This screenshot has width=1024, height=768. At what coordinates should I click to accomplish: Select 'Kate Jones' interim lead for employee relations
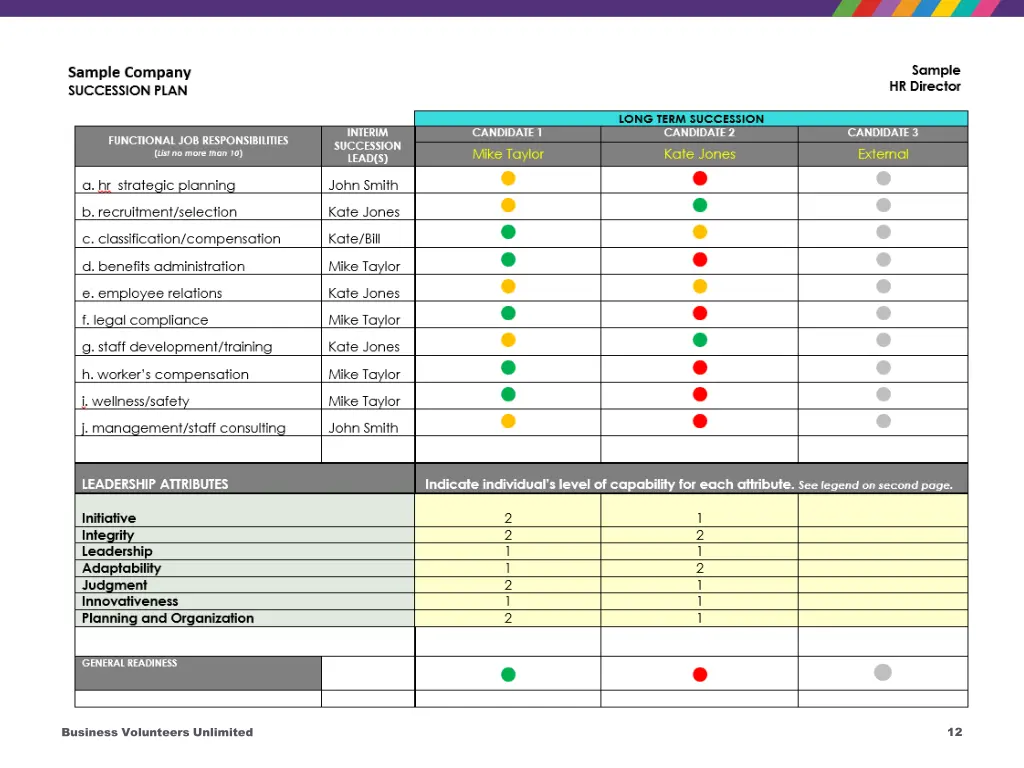coord(364,293)
